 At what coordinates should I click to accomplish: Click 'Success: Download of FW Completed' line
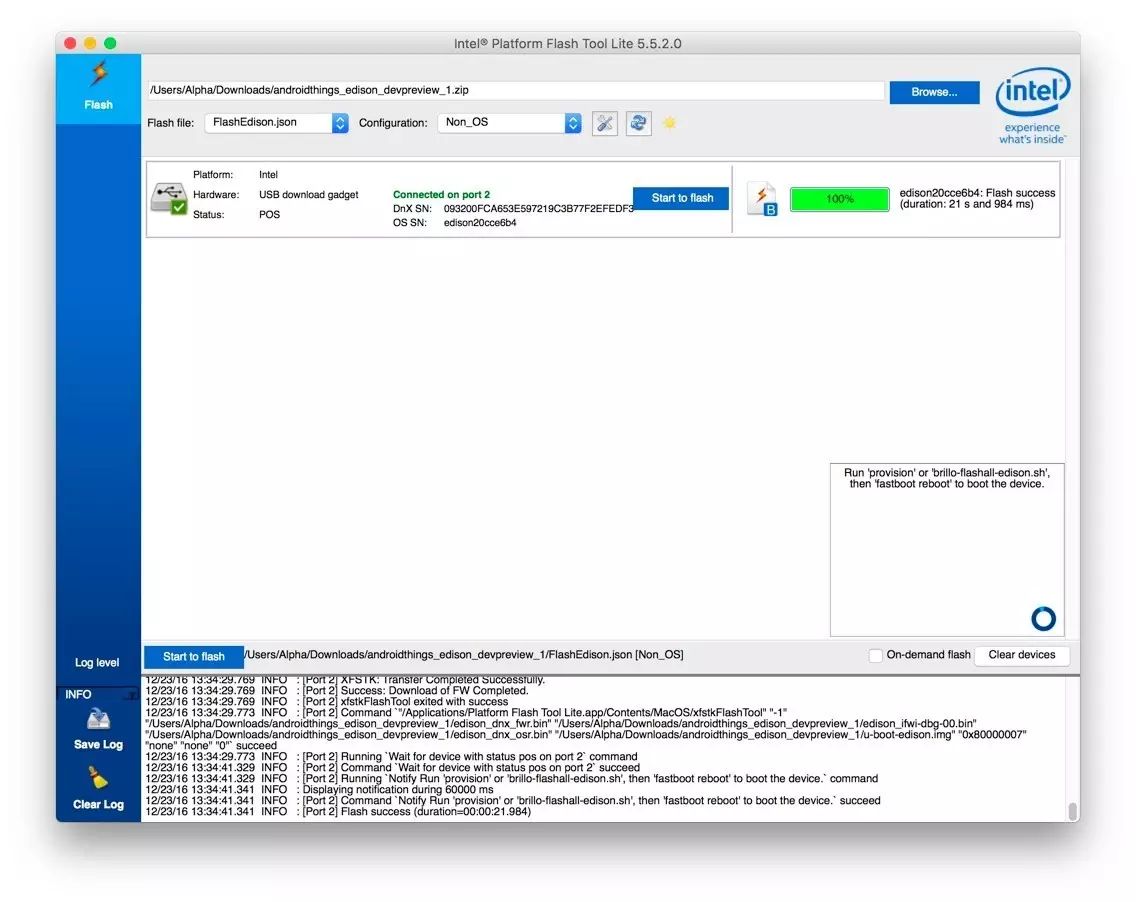coord(337,690)
